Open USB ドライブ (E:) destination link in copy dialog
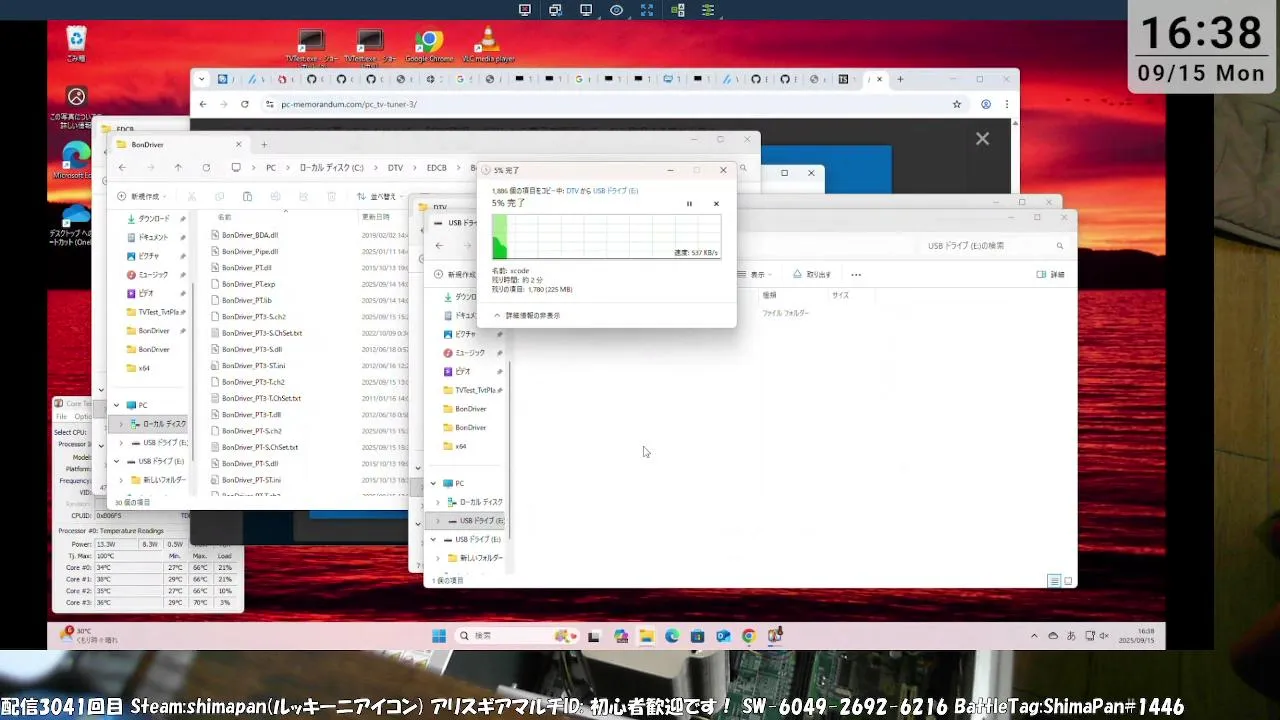This screenshot has height=720, width=1280. tap(615, 191)
